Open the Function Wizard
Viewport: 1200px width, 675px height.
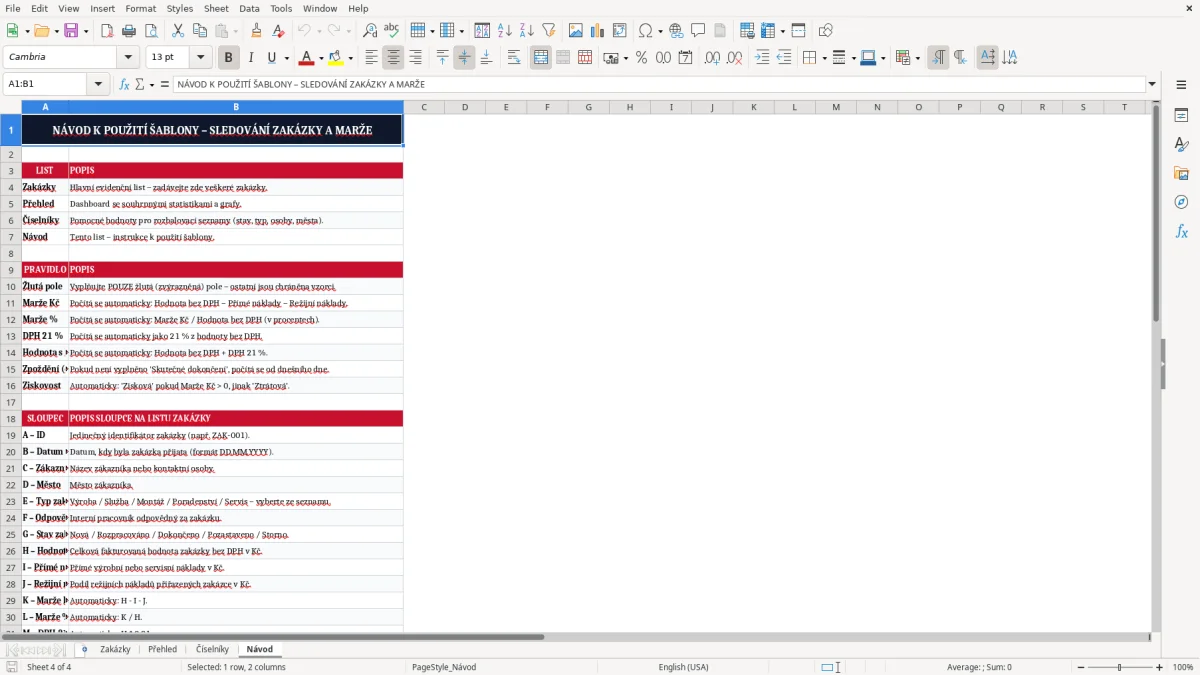point(124,85)
